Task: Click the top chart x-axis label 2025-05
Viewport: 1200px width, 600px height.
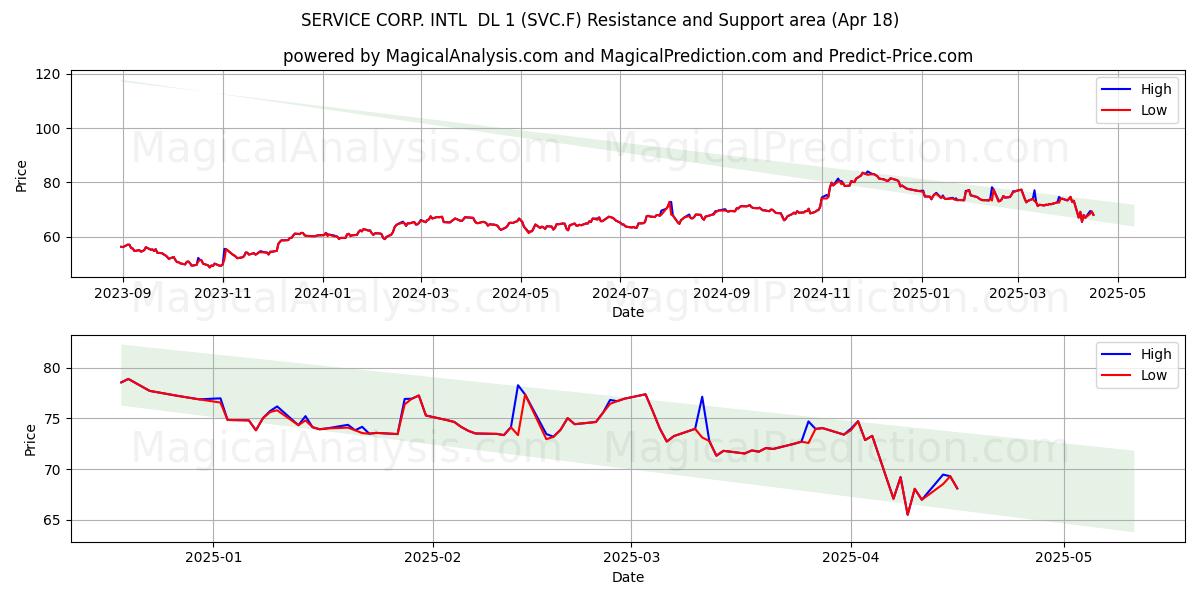Action: click(x=1118, y=295)
